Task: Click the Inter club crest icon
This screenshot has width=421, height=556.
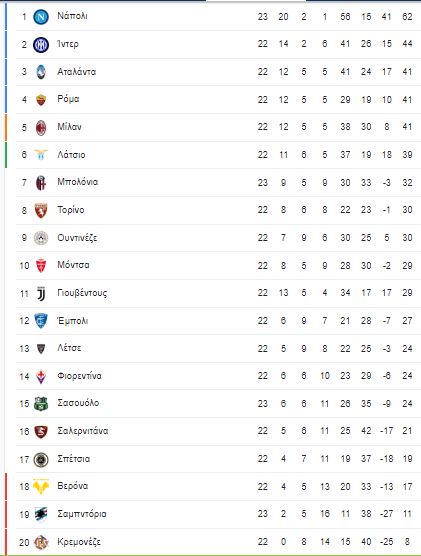Action: 41,45
